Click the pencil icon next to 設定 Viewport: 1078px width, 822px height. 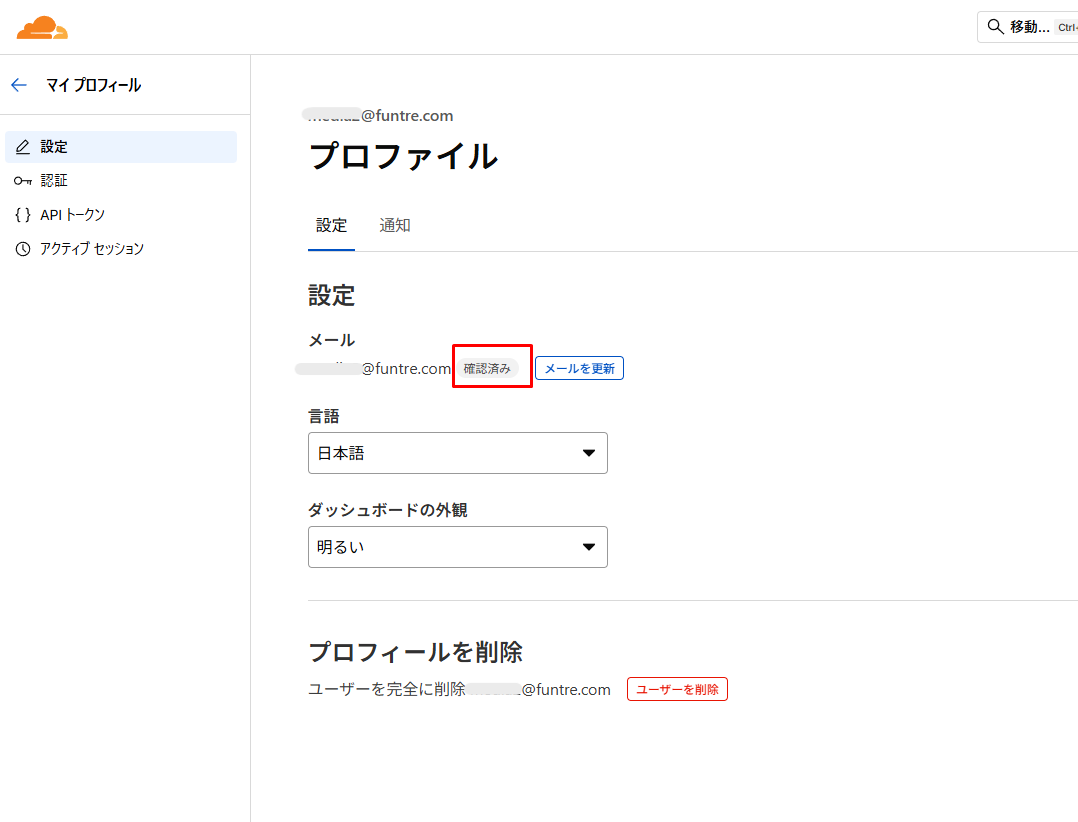23,147
